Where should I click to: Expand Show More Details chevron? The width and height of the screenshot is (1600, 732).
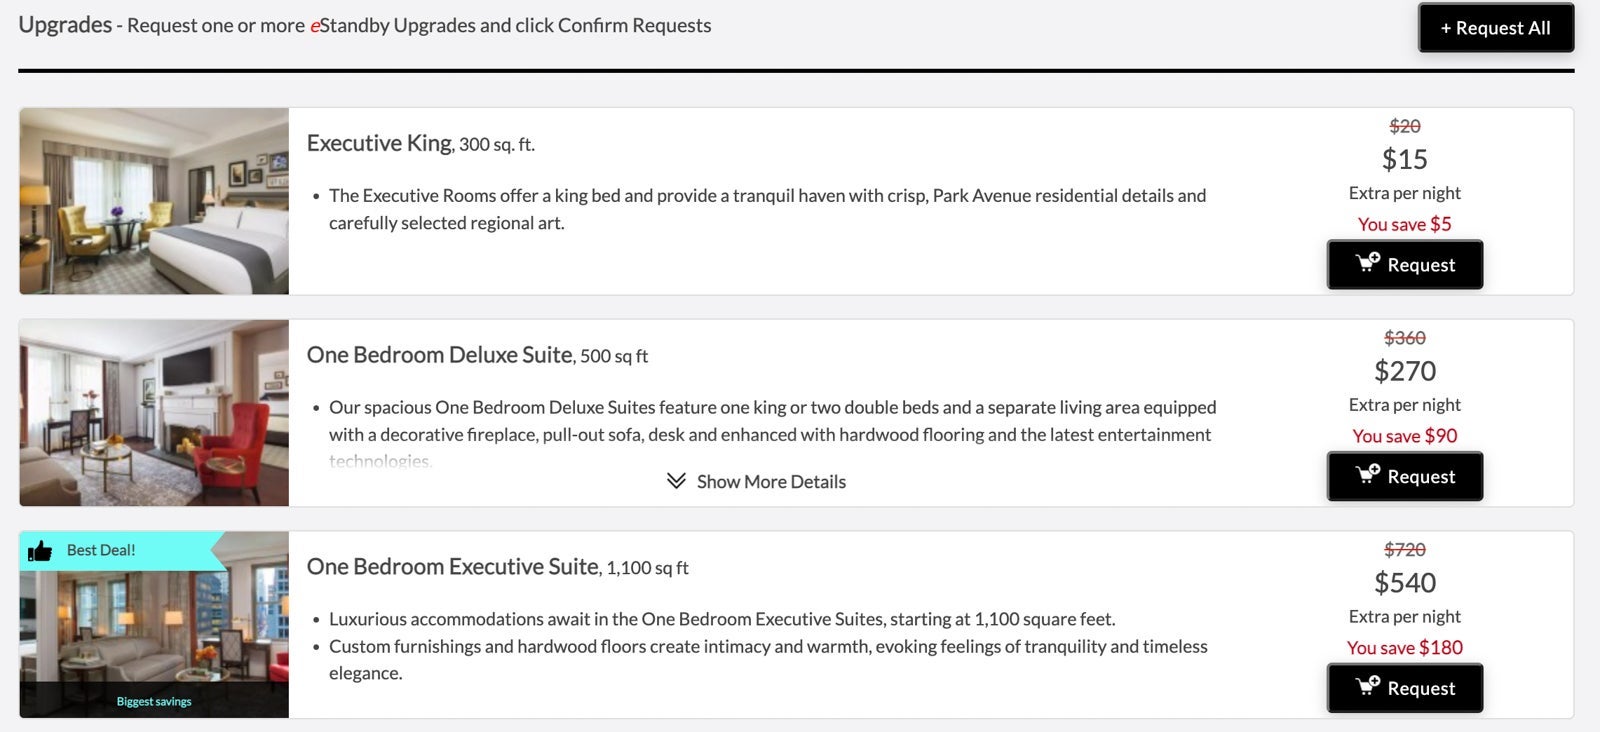676,481
